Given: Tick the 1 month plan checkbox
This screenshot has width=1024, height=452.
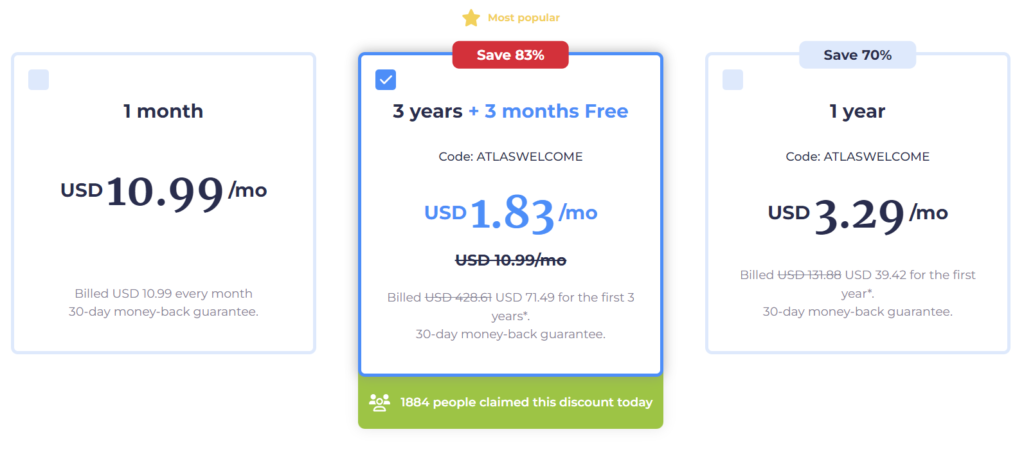Looking at the screenshot, I should [x=38, y=80].
